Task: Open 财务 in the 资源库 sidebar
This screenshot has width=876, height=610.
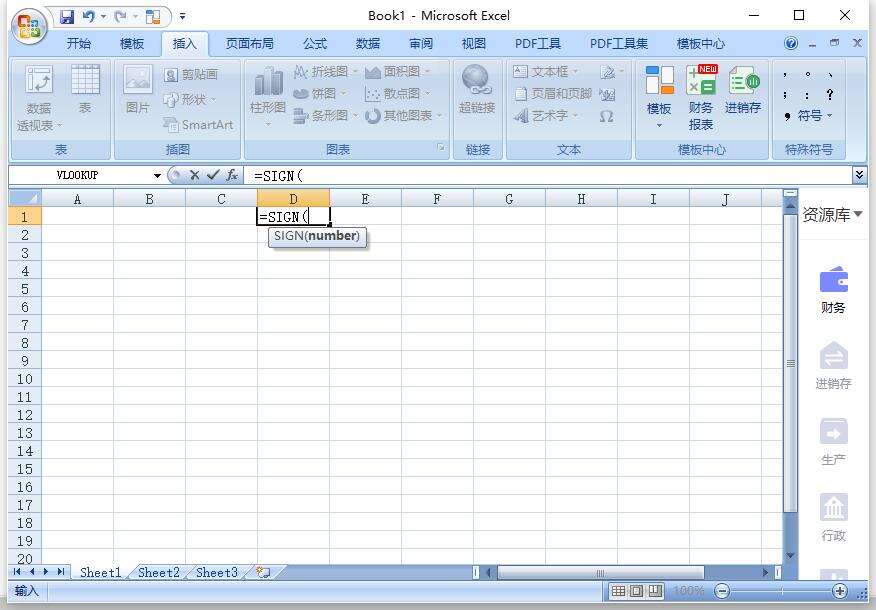Action: pos(833,290)
